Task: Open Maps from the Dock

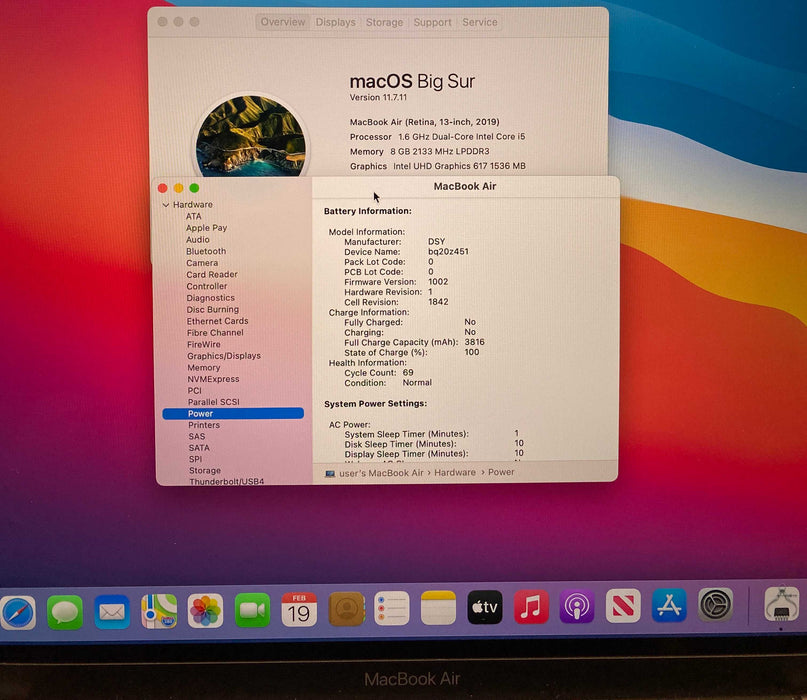Action: [x=159, y=611]
